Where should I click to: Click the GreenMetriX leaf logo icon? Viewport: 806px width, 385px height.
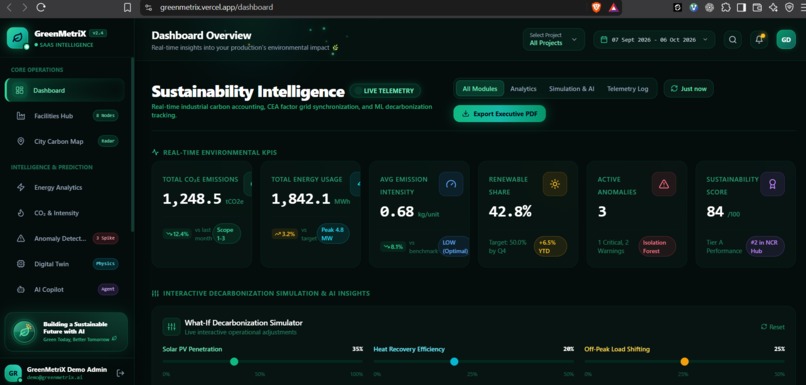point(17,39)
